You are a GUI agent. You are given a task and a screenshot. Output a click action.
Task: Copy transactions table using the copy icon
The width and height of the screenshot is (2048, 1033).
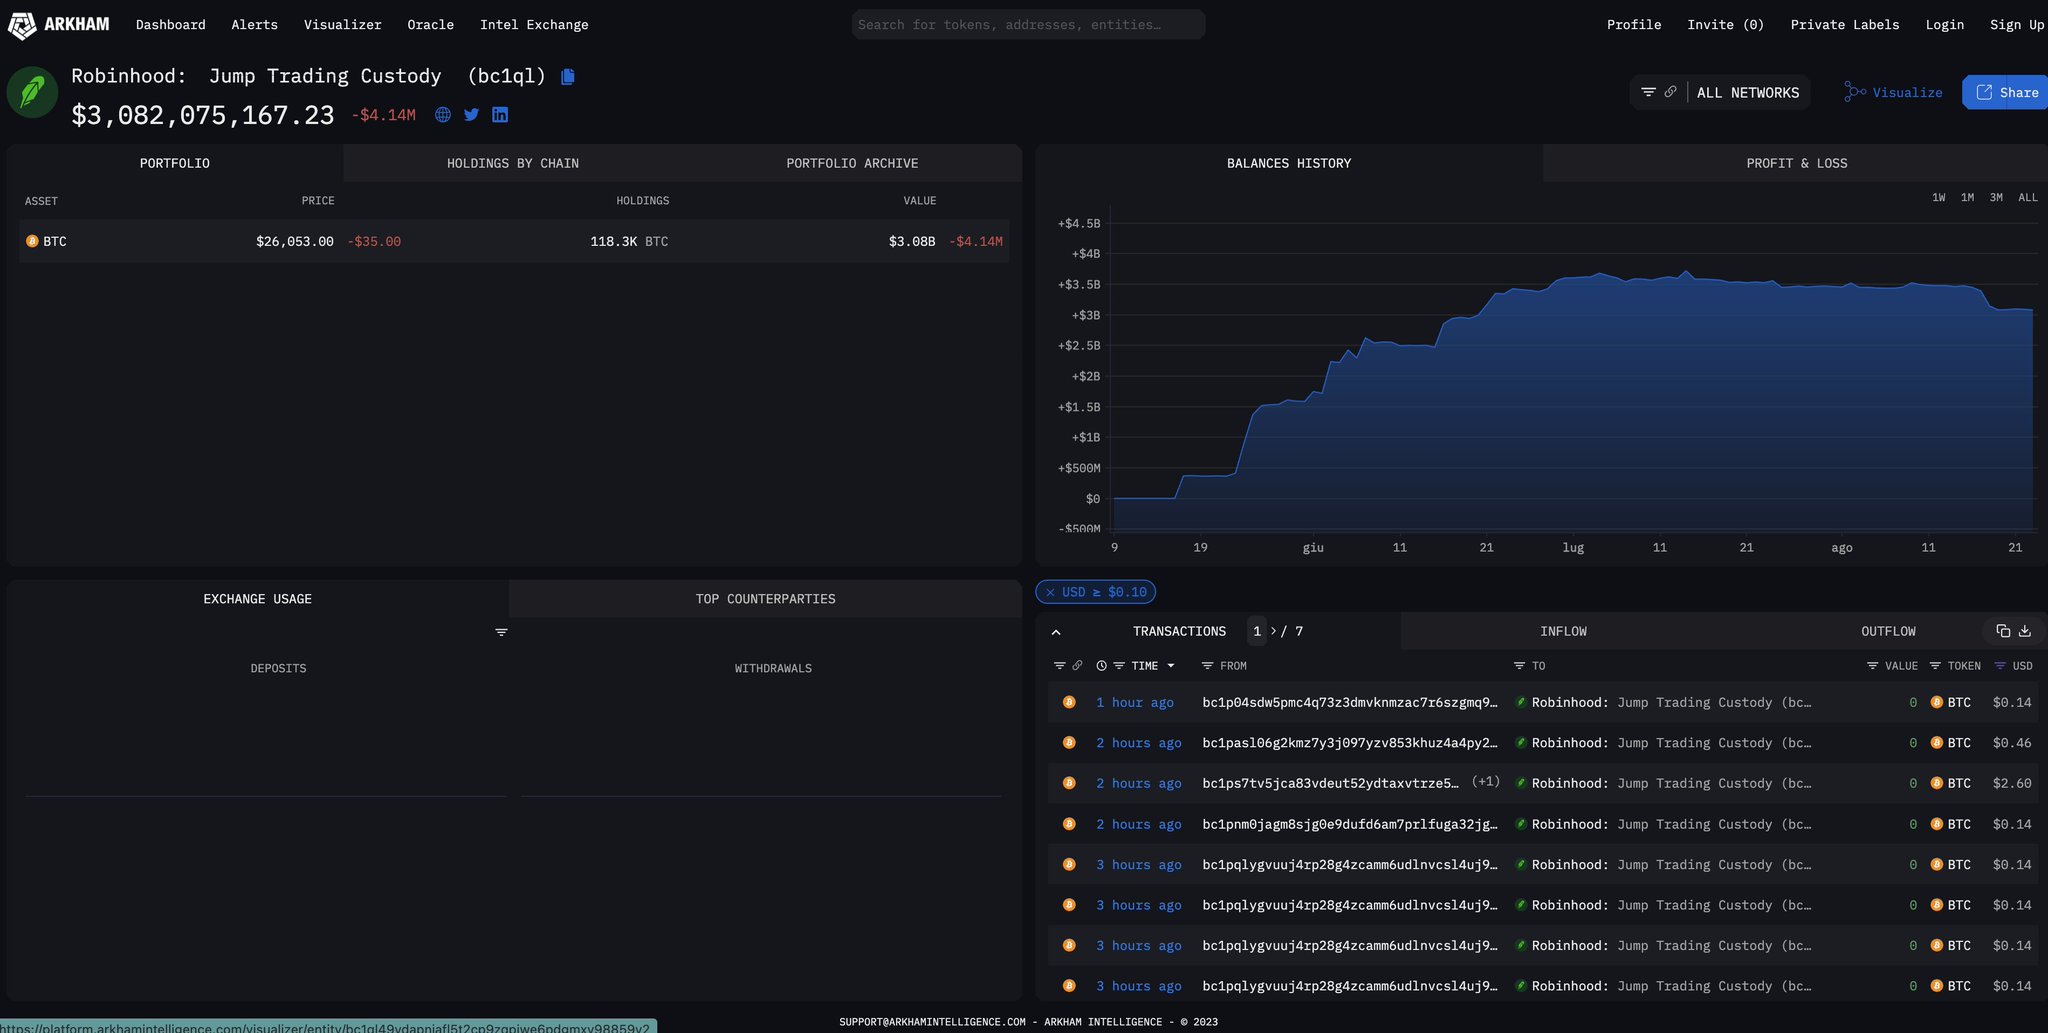2003,631
